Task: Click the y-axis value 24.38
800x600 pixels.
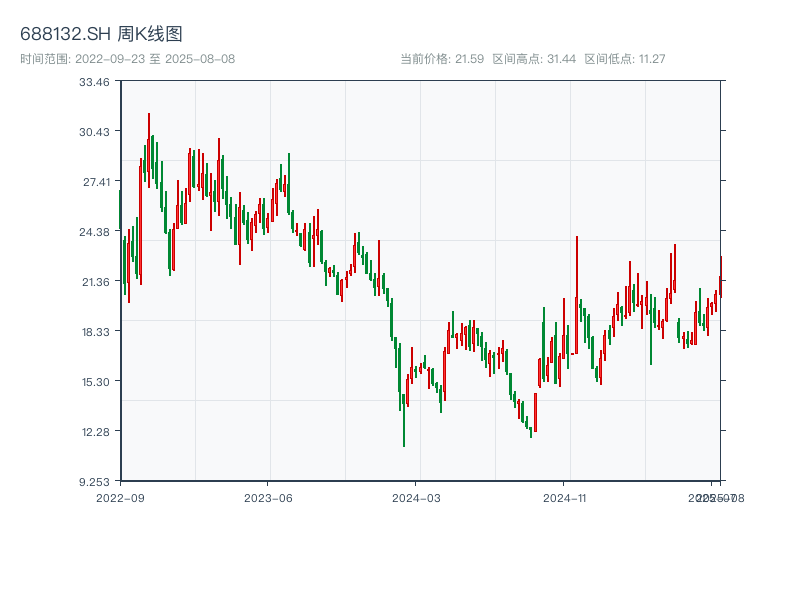Action: coord(94,232)
